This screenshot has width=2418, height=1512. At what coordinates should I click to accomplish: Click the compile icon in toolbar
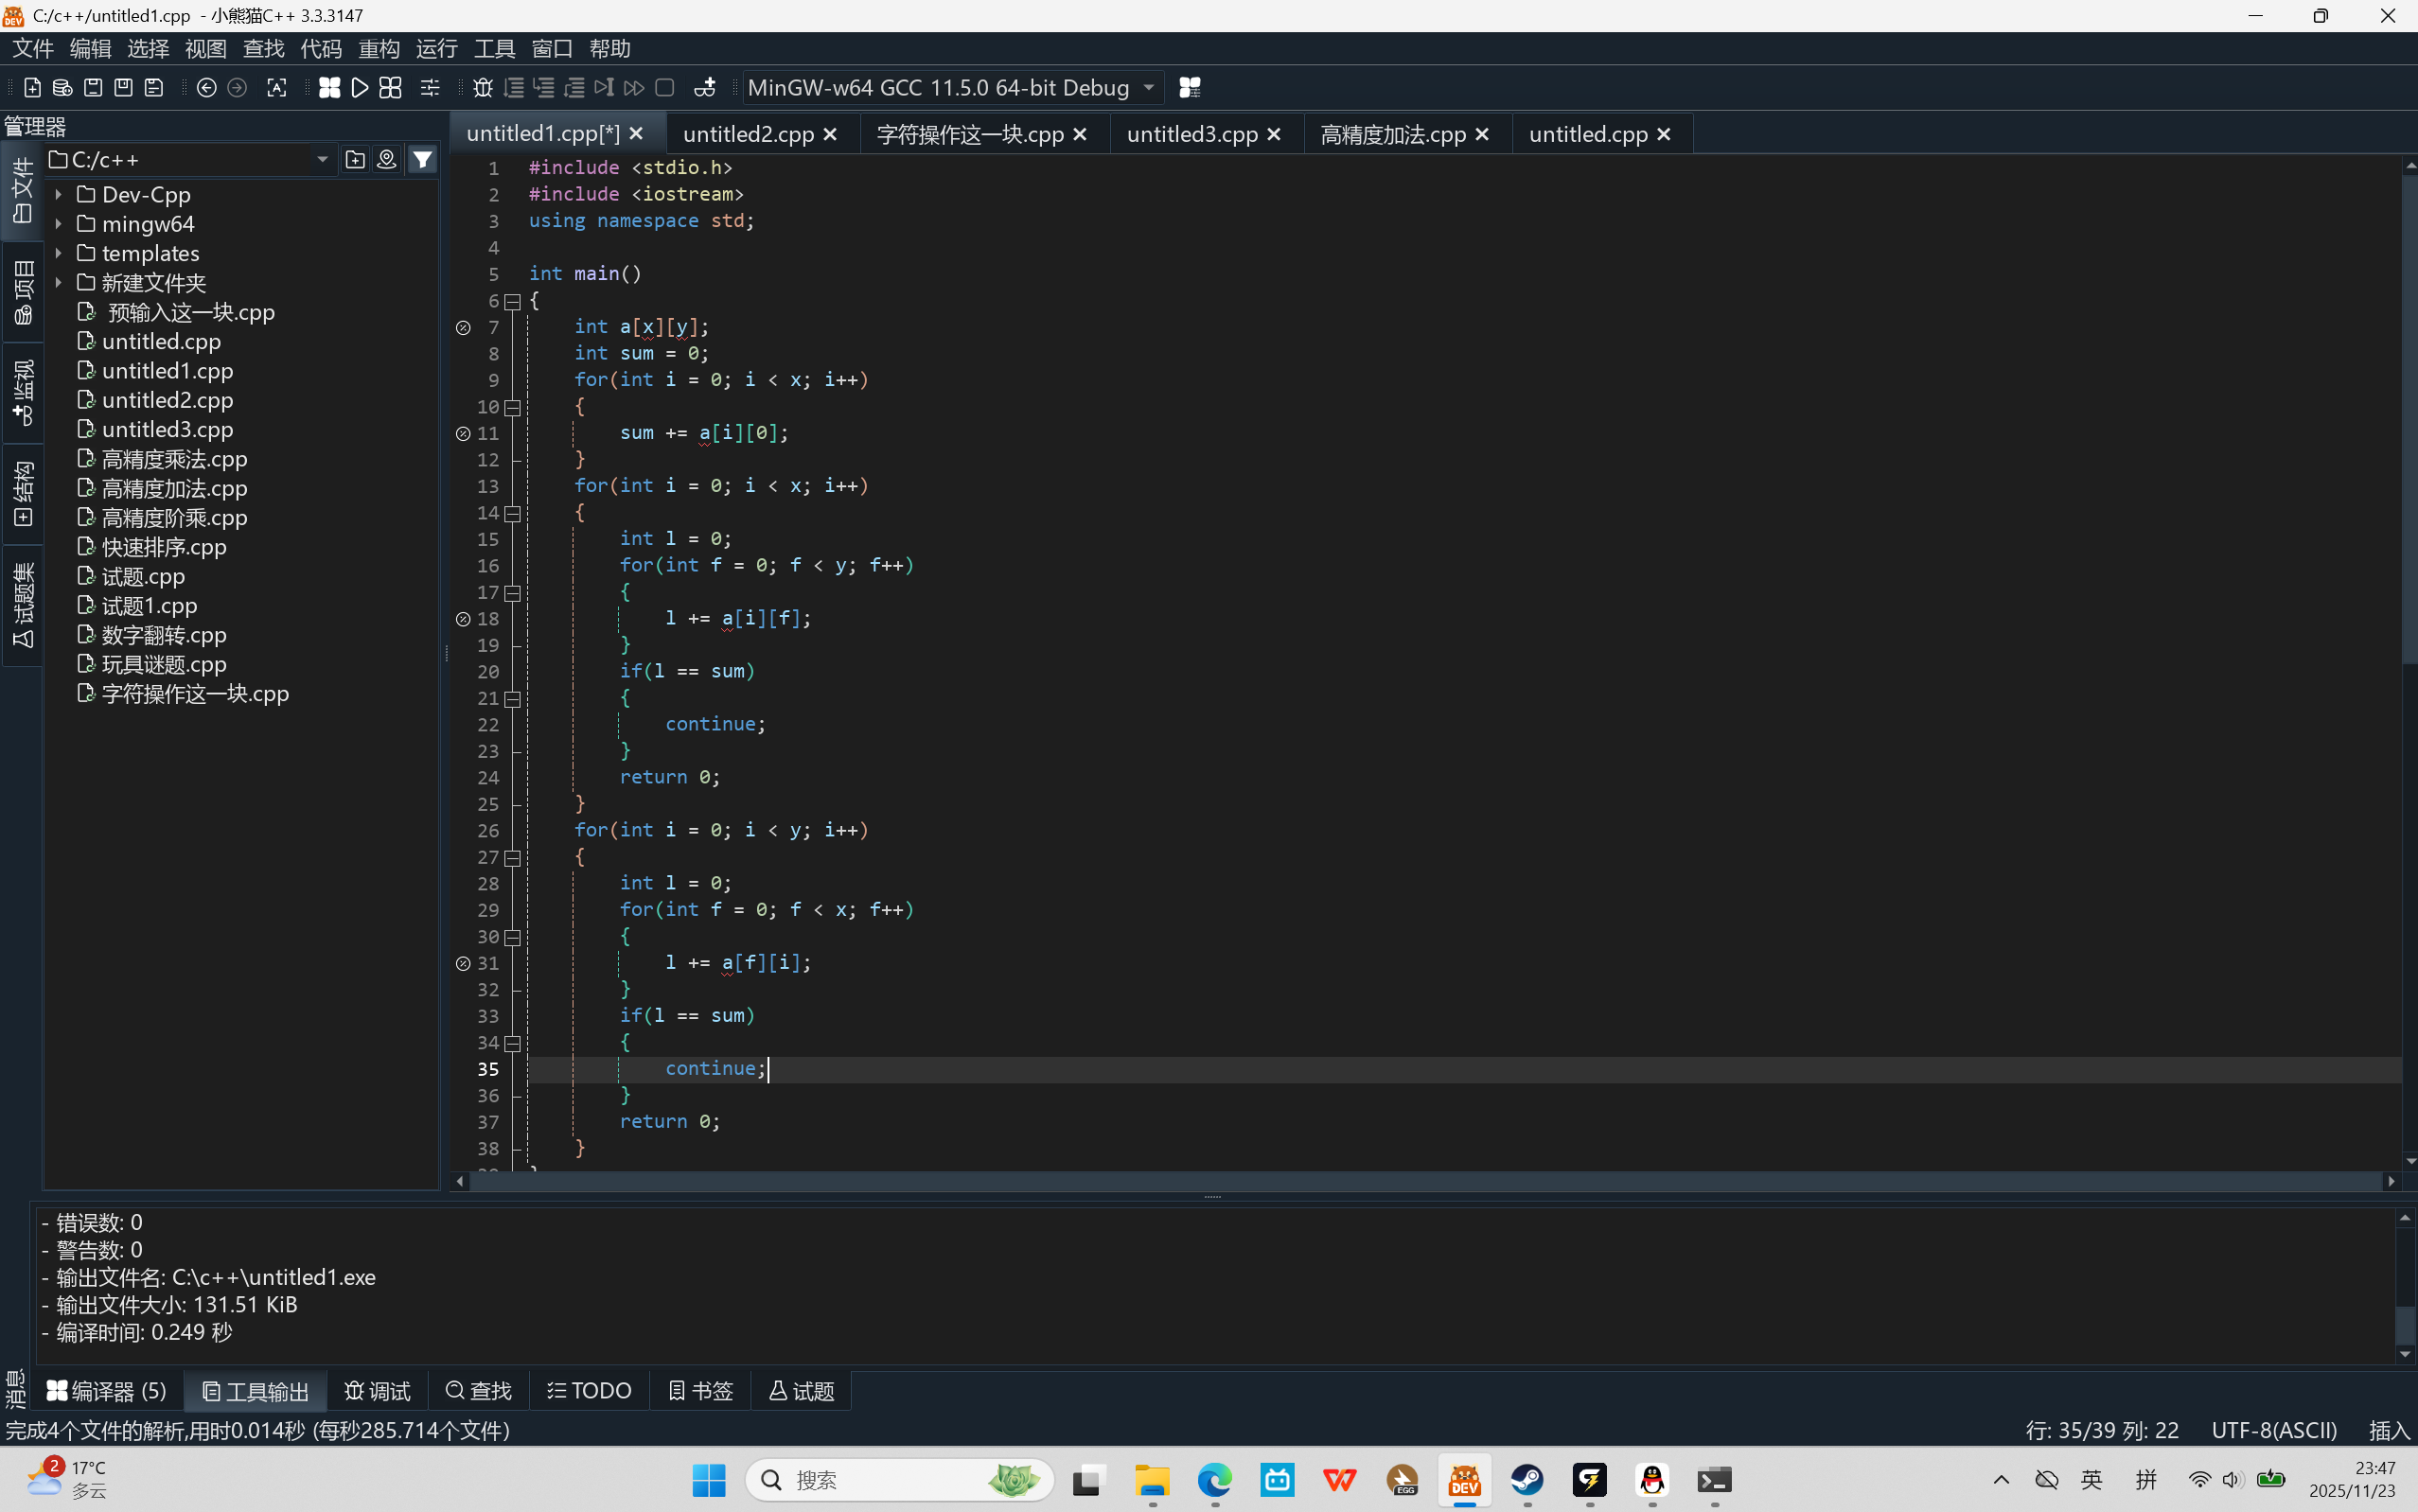329,88
